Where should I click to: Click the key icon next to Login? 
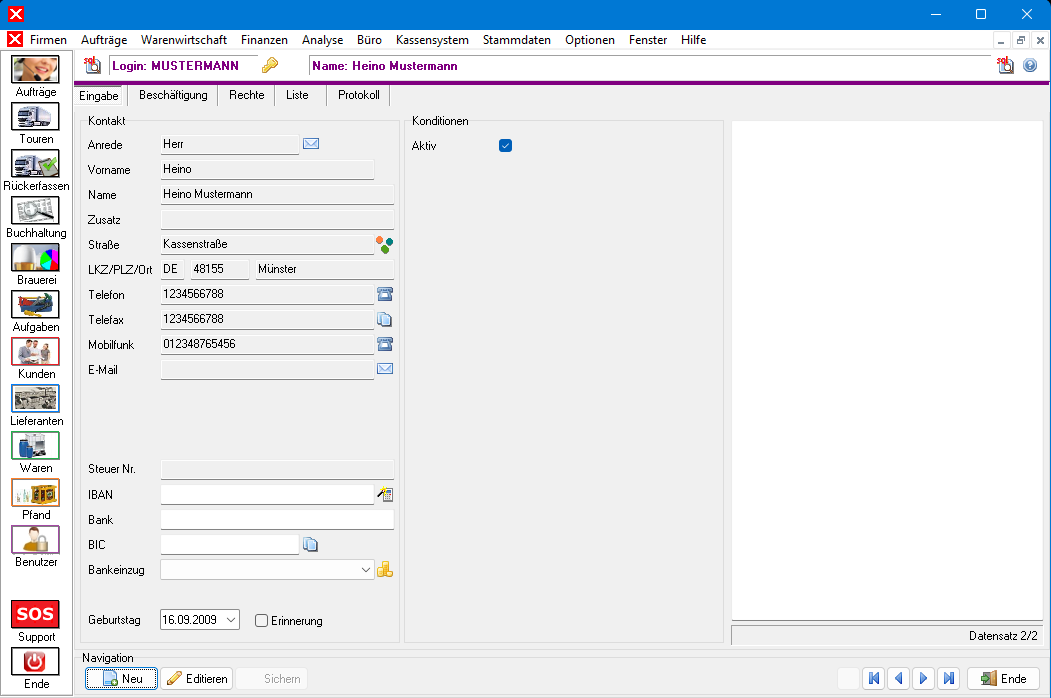[269, 66]
